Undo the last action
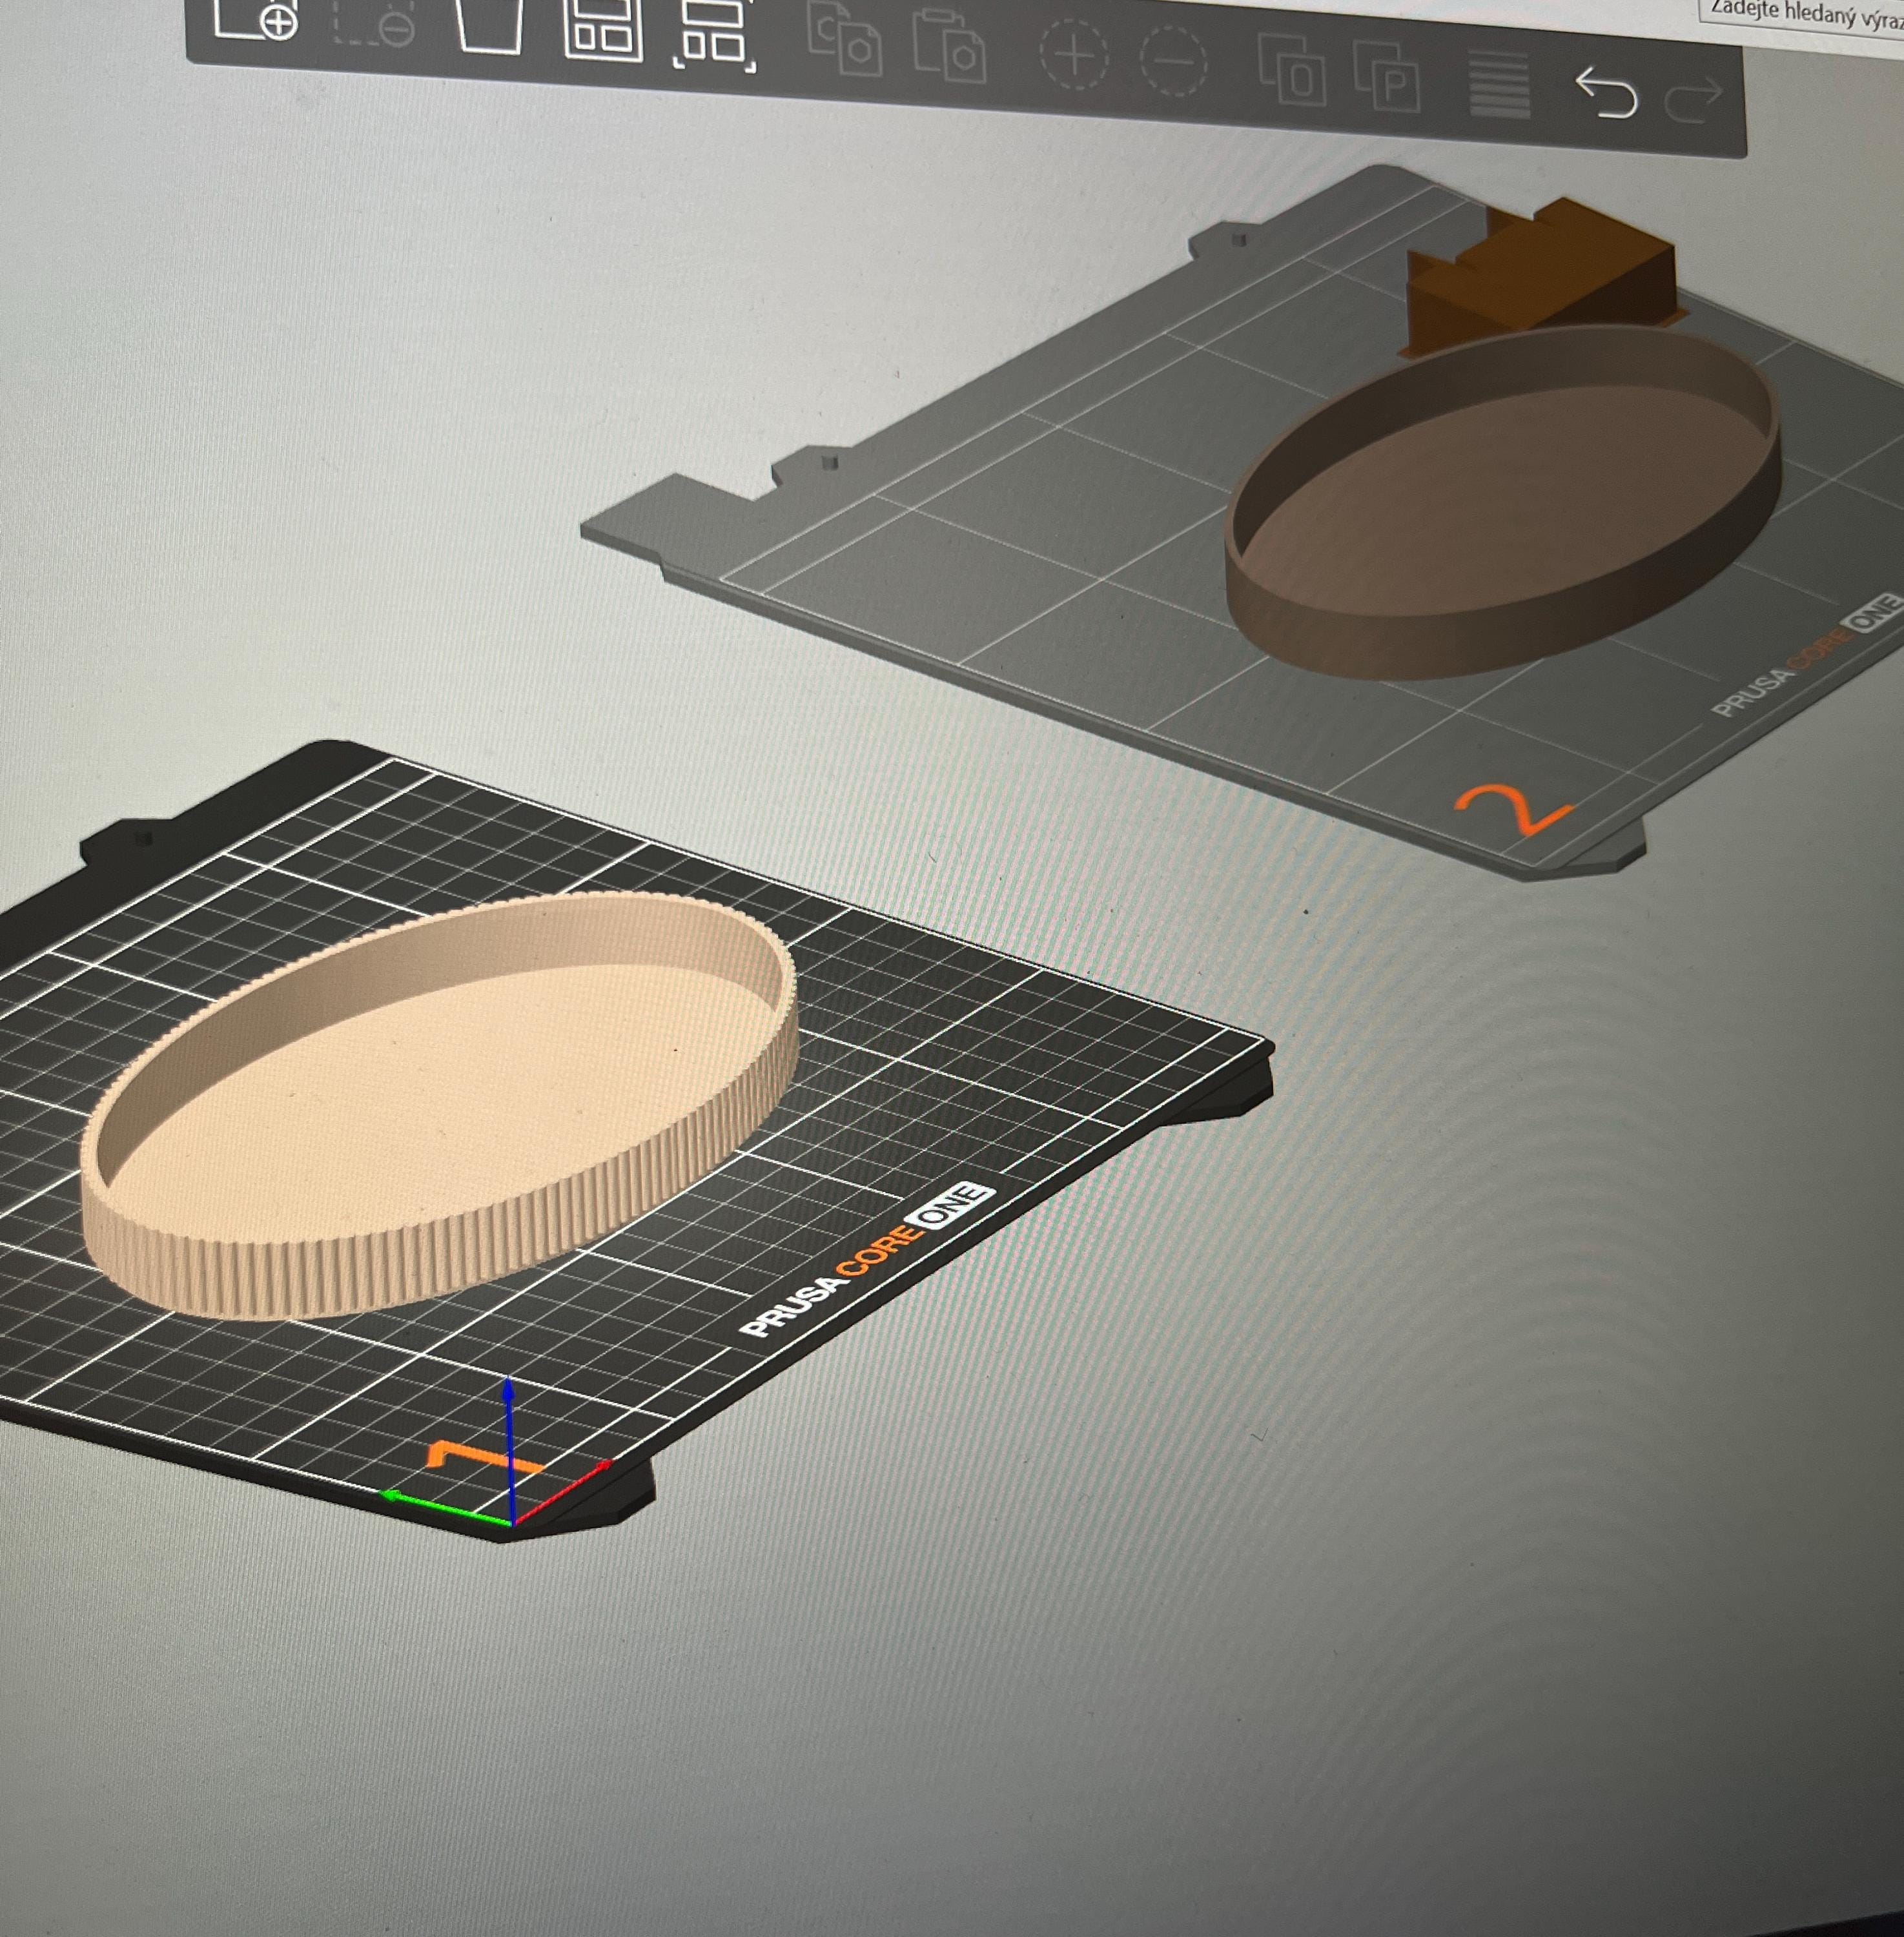 pos(1607,94)
